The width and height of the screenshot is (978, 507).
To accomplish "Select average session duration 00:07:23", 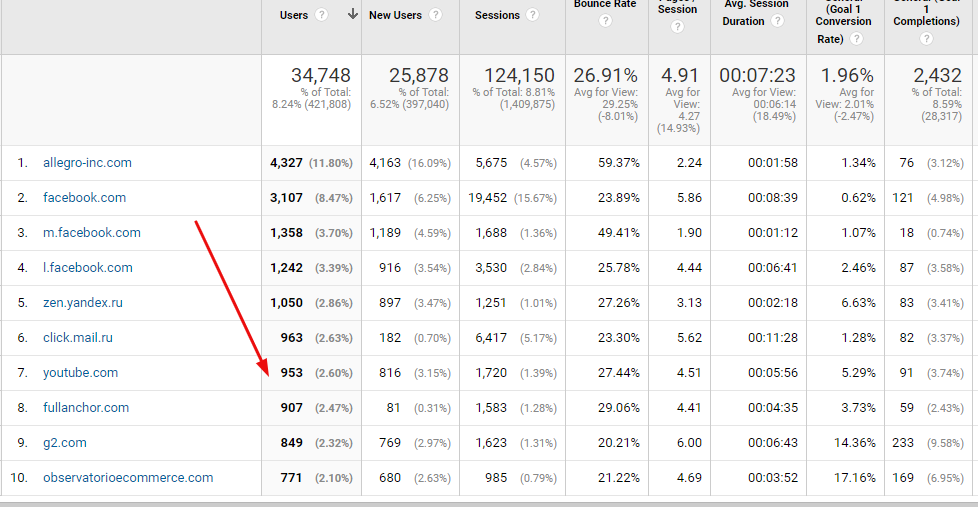I will pos(757,75).
